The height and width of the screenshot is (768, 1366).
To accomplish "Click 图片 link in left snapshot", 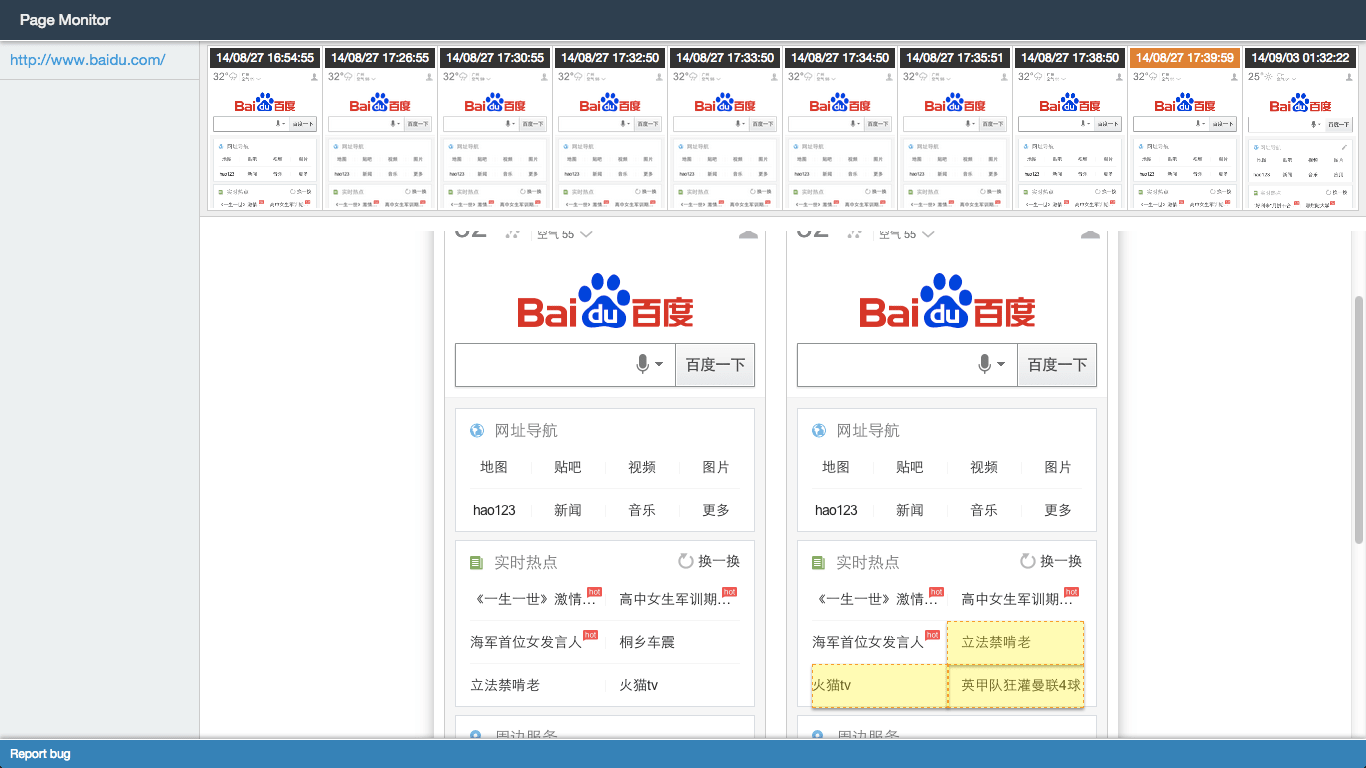I will pyautogui.click(x=716, y=467).
